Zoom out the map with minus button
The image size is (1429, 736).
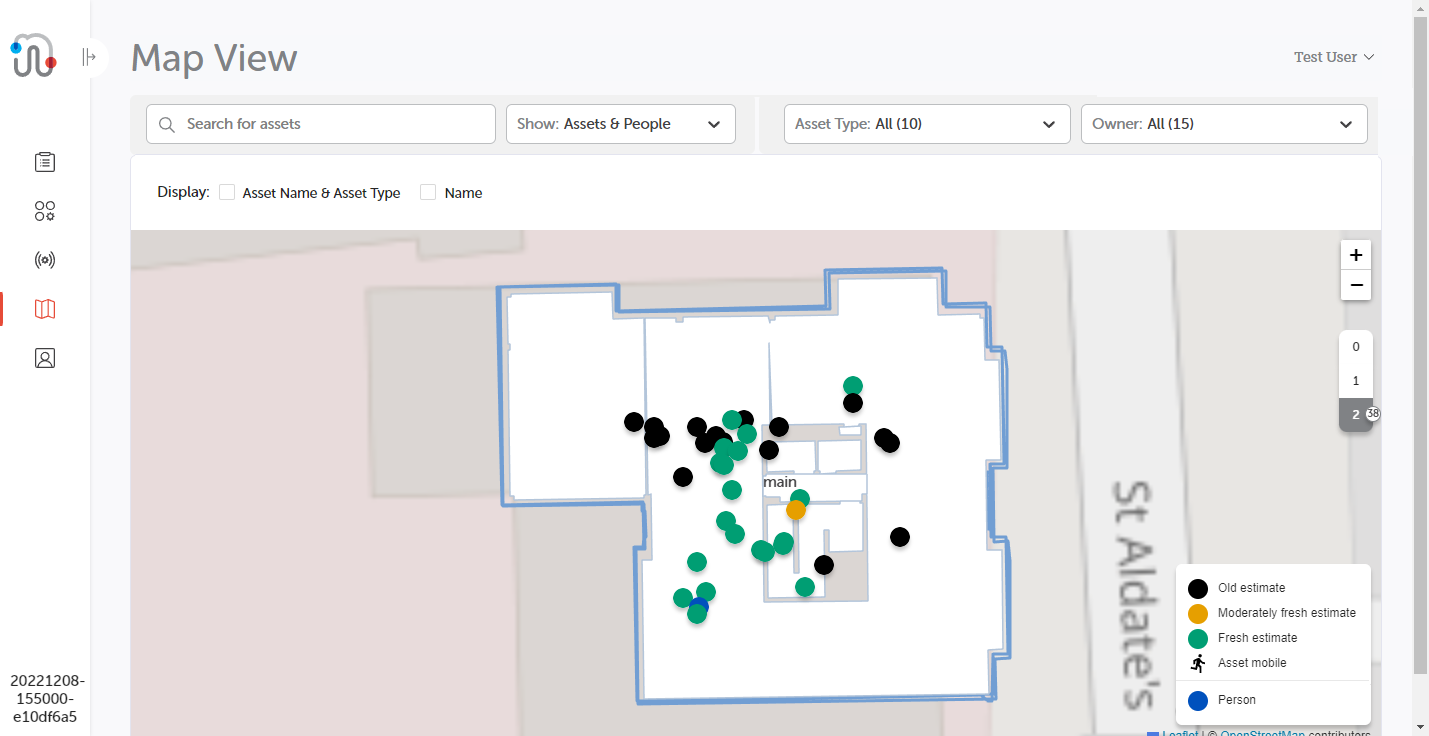(1355, 285)
